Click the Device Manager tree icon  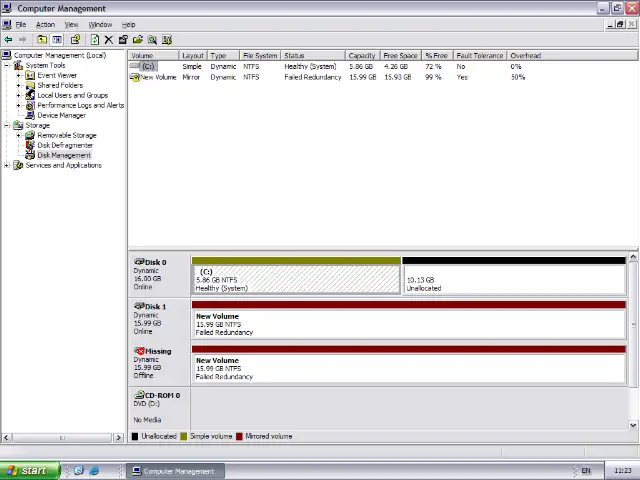tap(30, 116)
